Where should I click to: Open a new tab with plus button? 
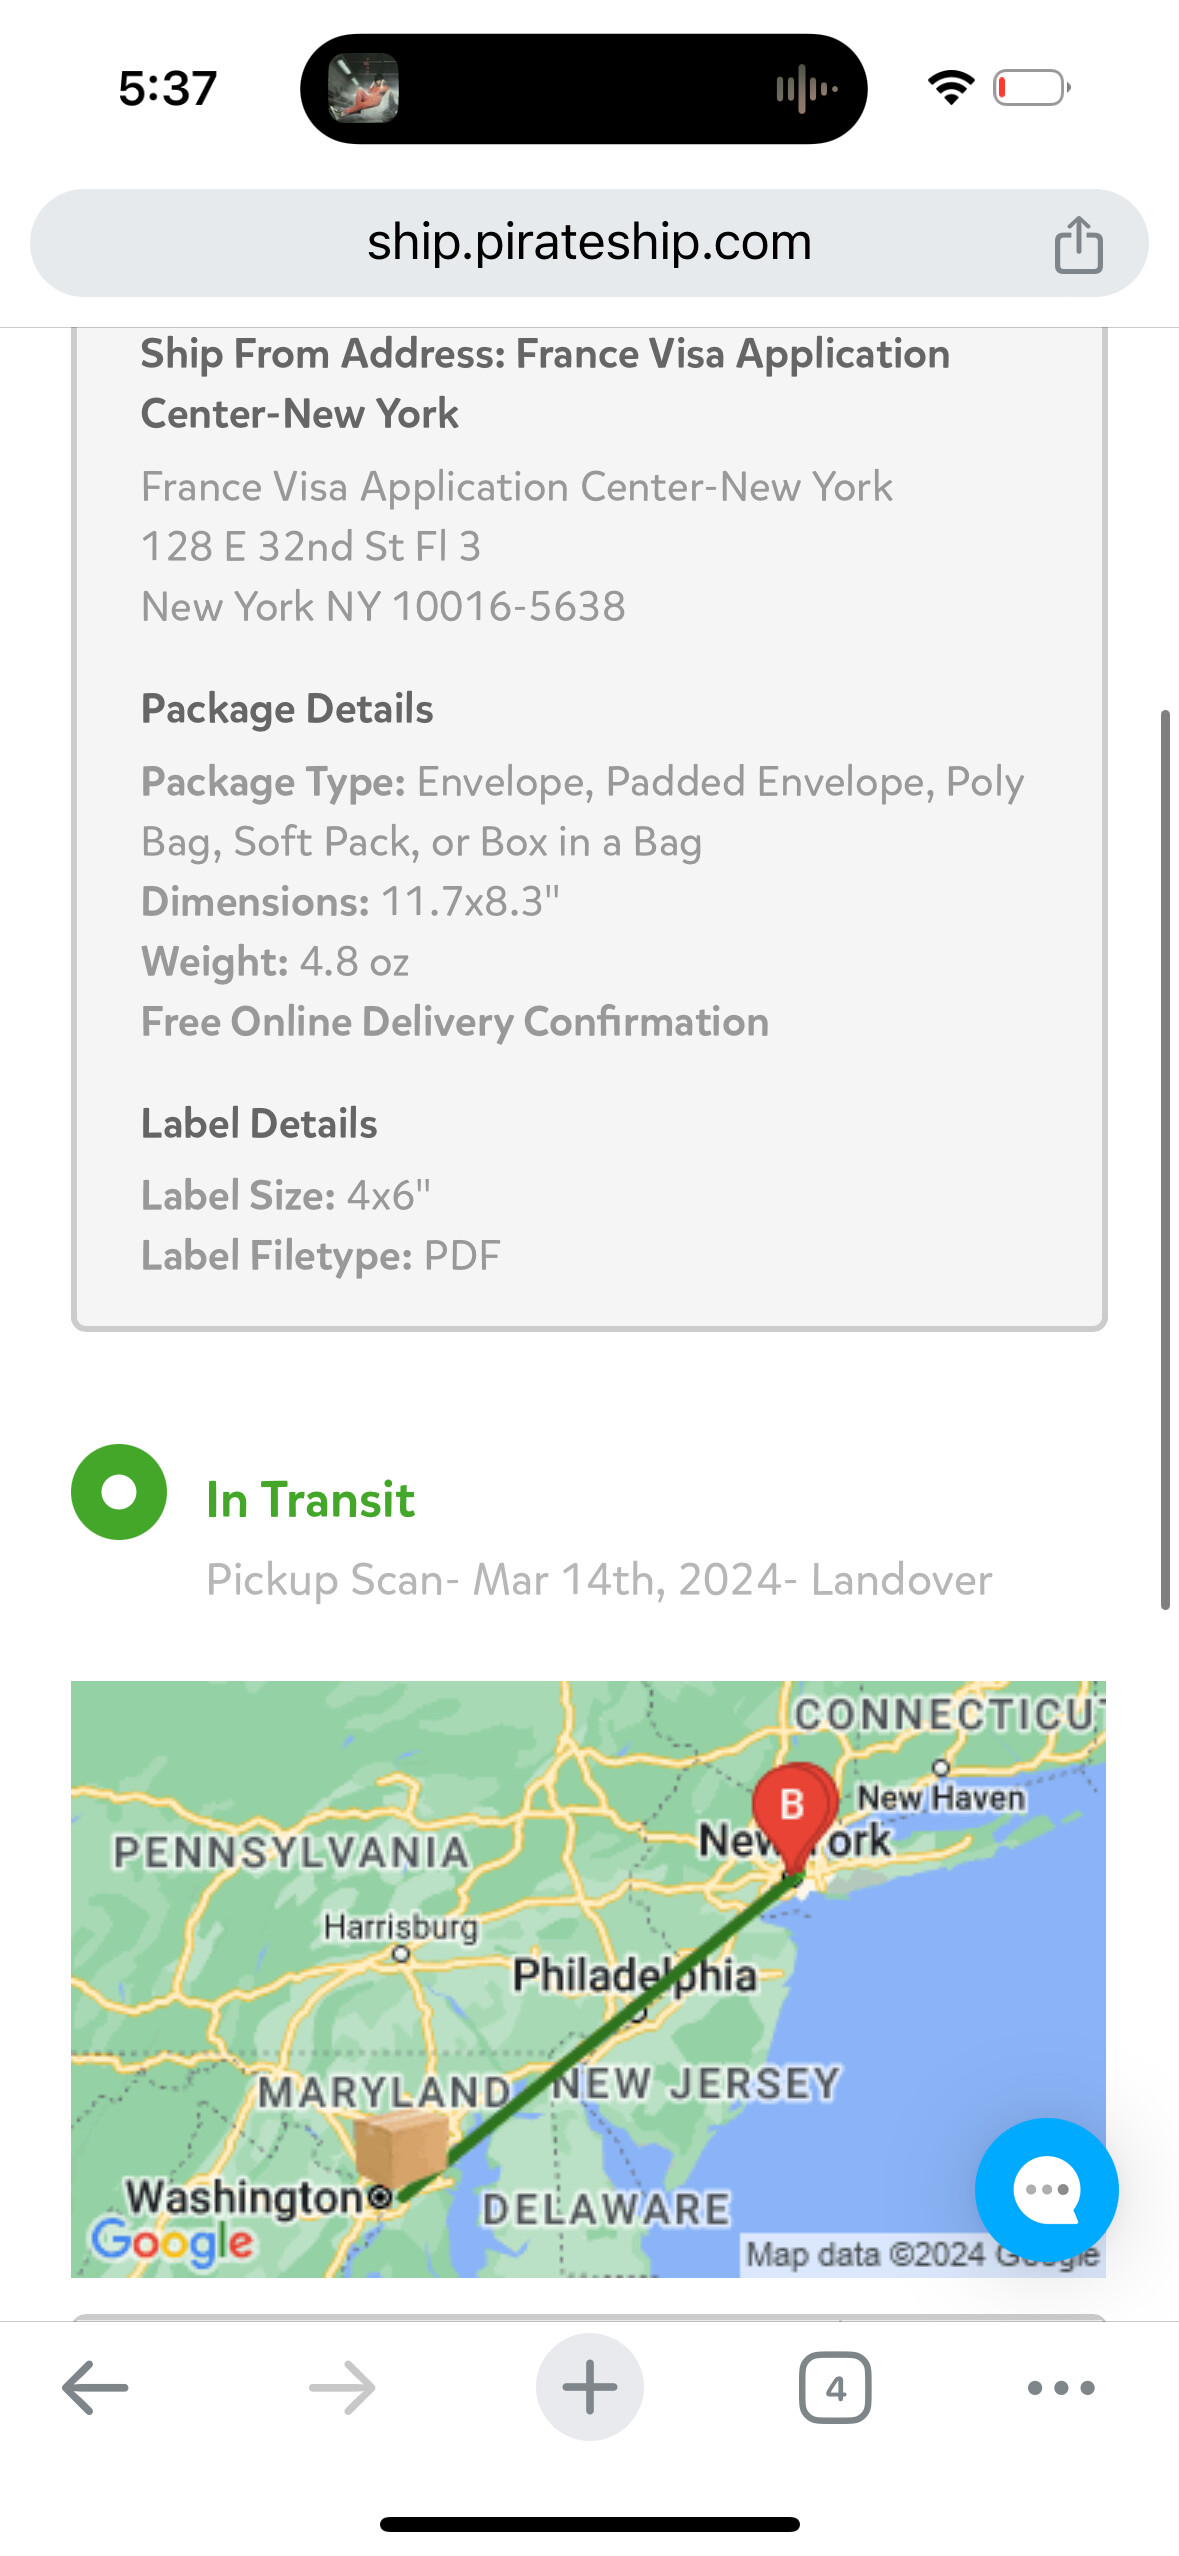tap(589, 2387)
